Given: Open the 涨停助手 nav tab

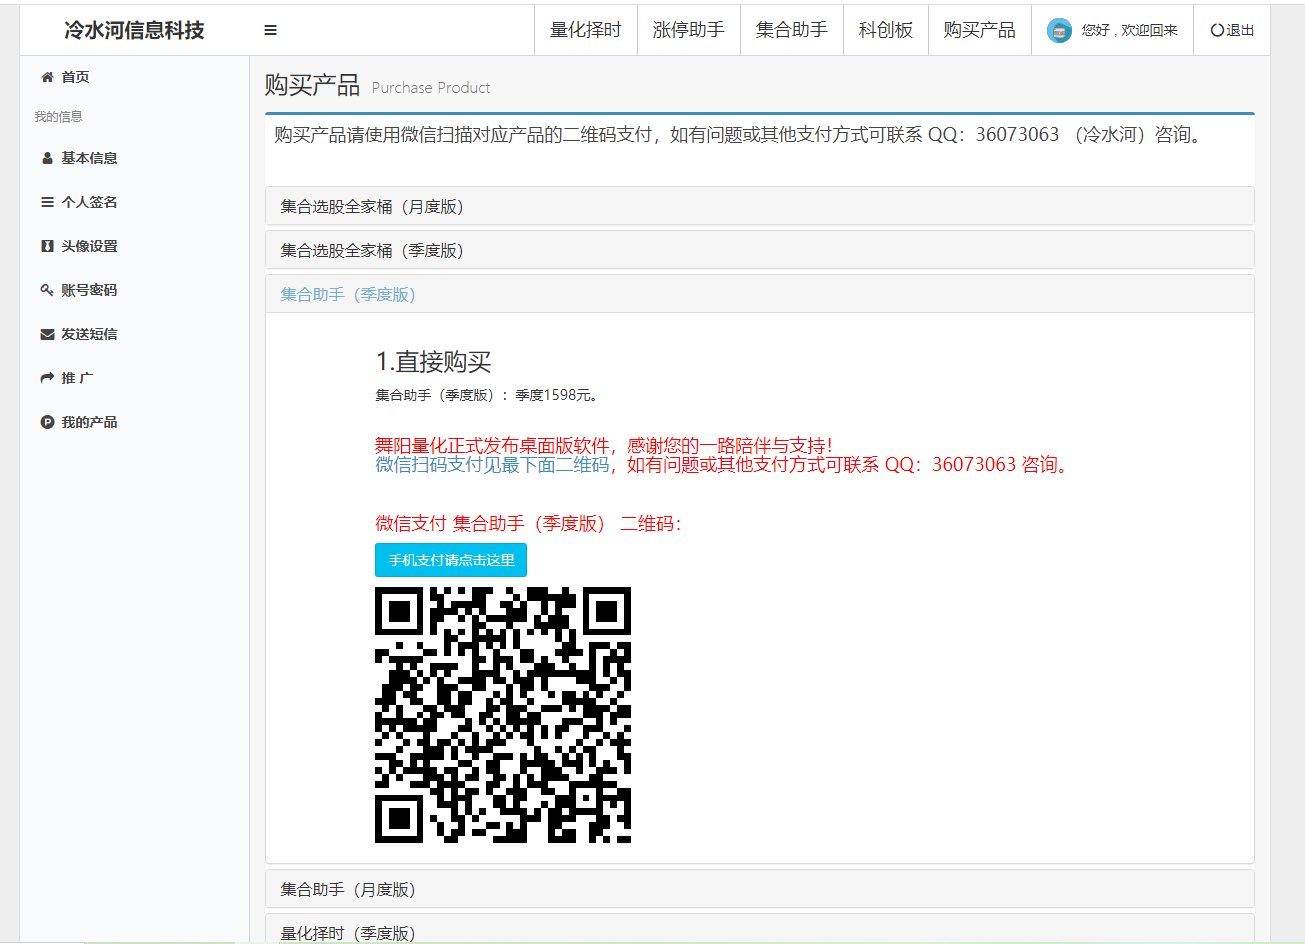Looking at the screenshot, I should click(x=689, y=30).
